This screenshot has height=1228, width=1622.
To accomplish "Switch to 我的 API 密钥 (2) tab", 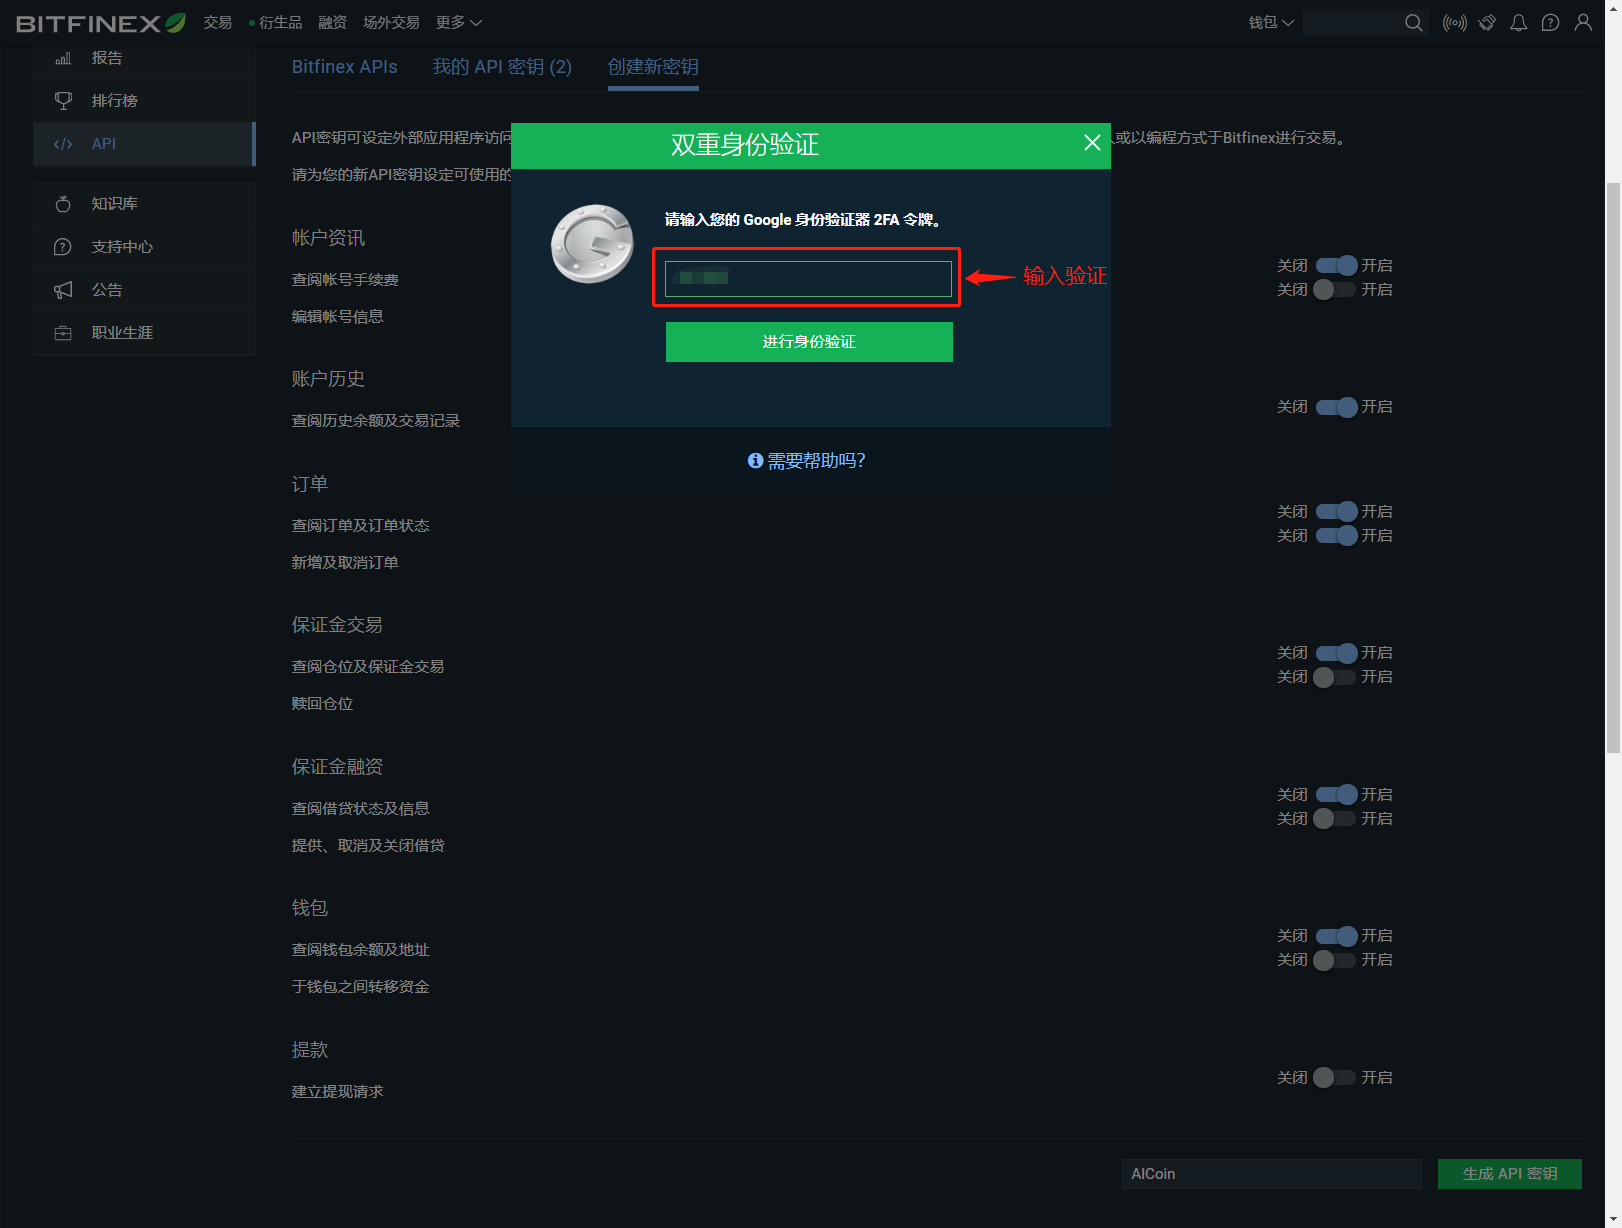I will [x=502, y=67].
